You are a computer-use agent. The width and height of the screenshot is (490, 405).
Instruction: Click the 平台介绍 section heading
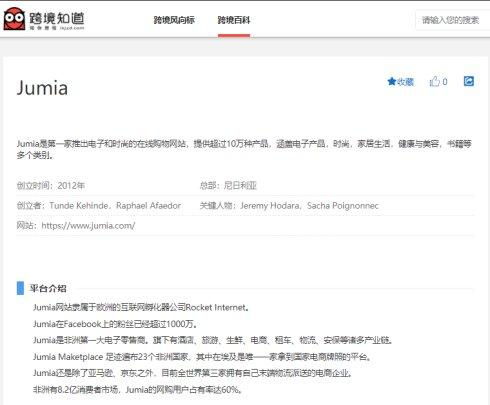click(x=48, y=288)
